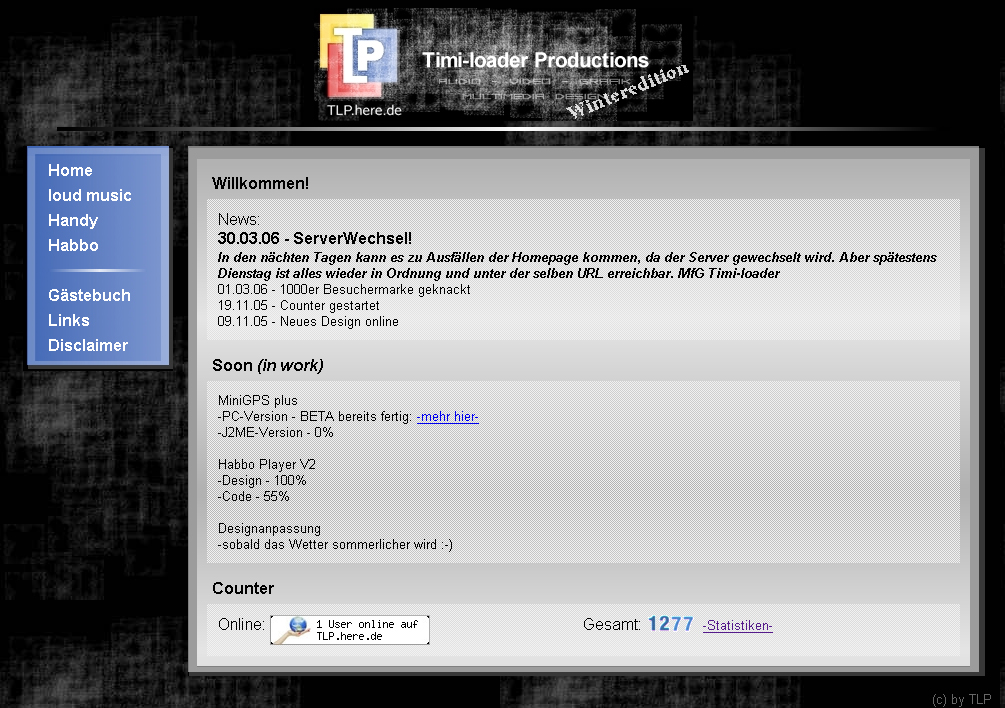Click the 'Counter' section heading
The image size is (1005, 708).
point(243,588)
